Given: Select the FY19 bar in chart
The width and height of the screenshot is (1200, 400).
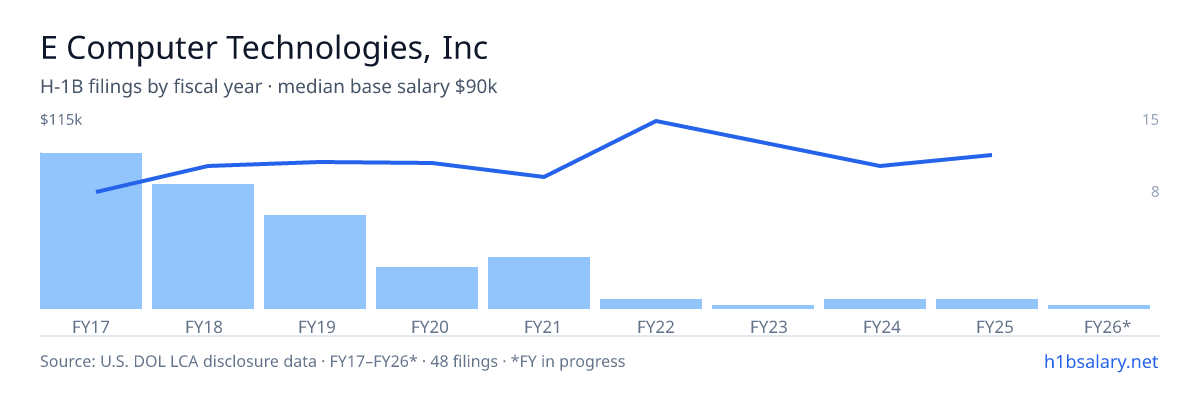Looking at the screenshot, I should pos(315,262).
